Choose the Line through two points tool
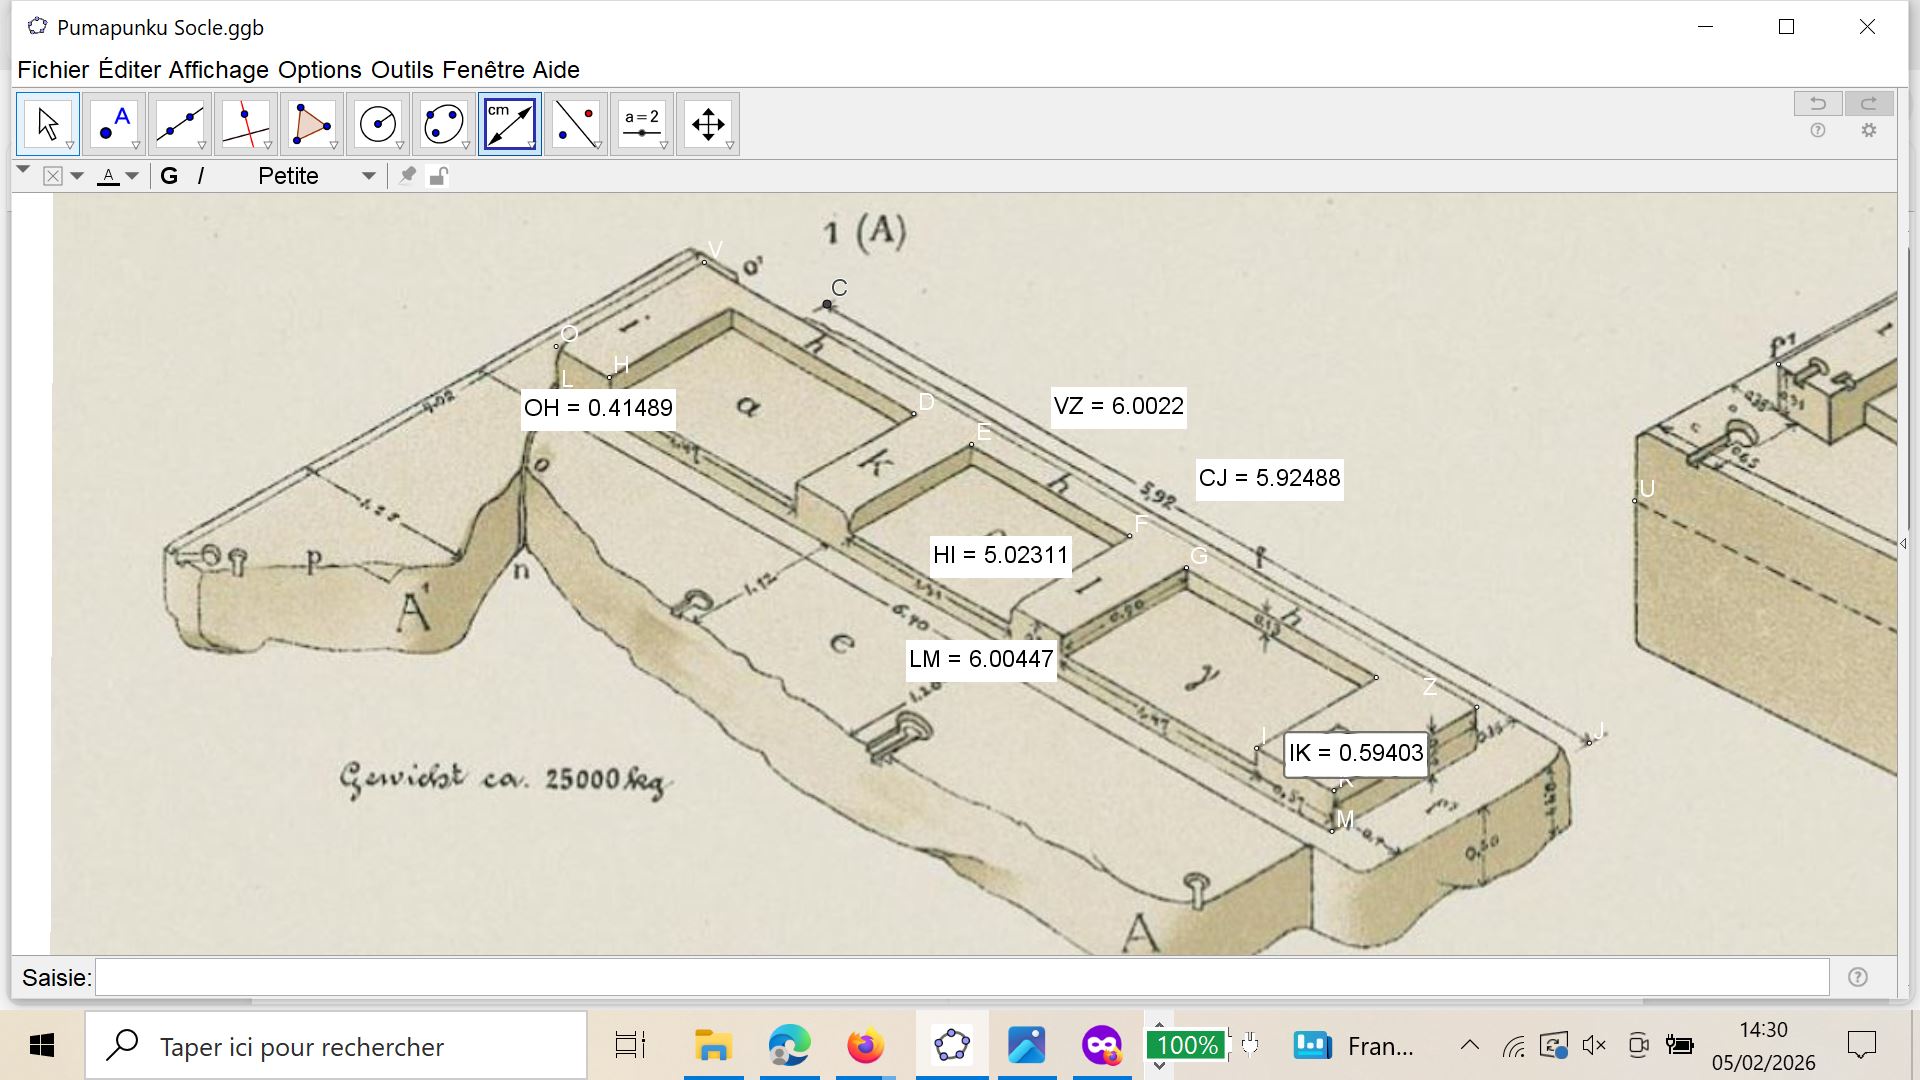The width and height of the screenshot is (1920, 1080). (180, 124)
